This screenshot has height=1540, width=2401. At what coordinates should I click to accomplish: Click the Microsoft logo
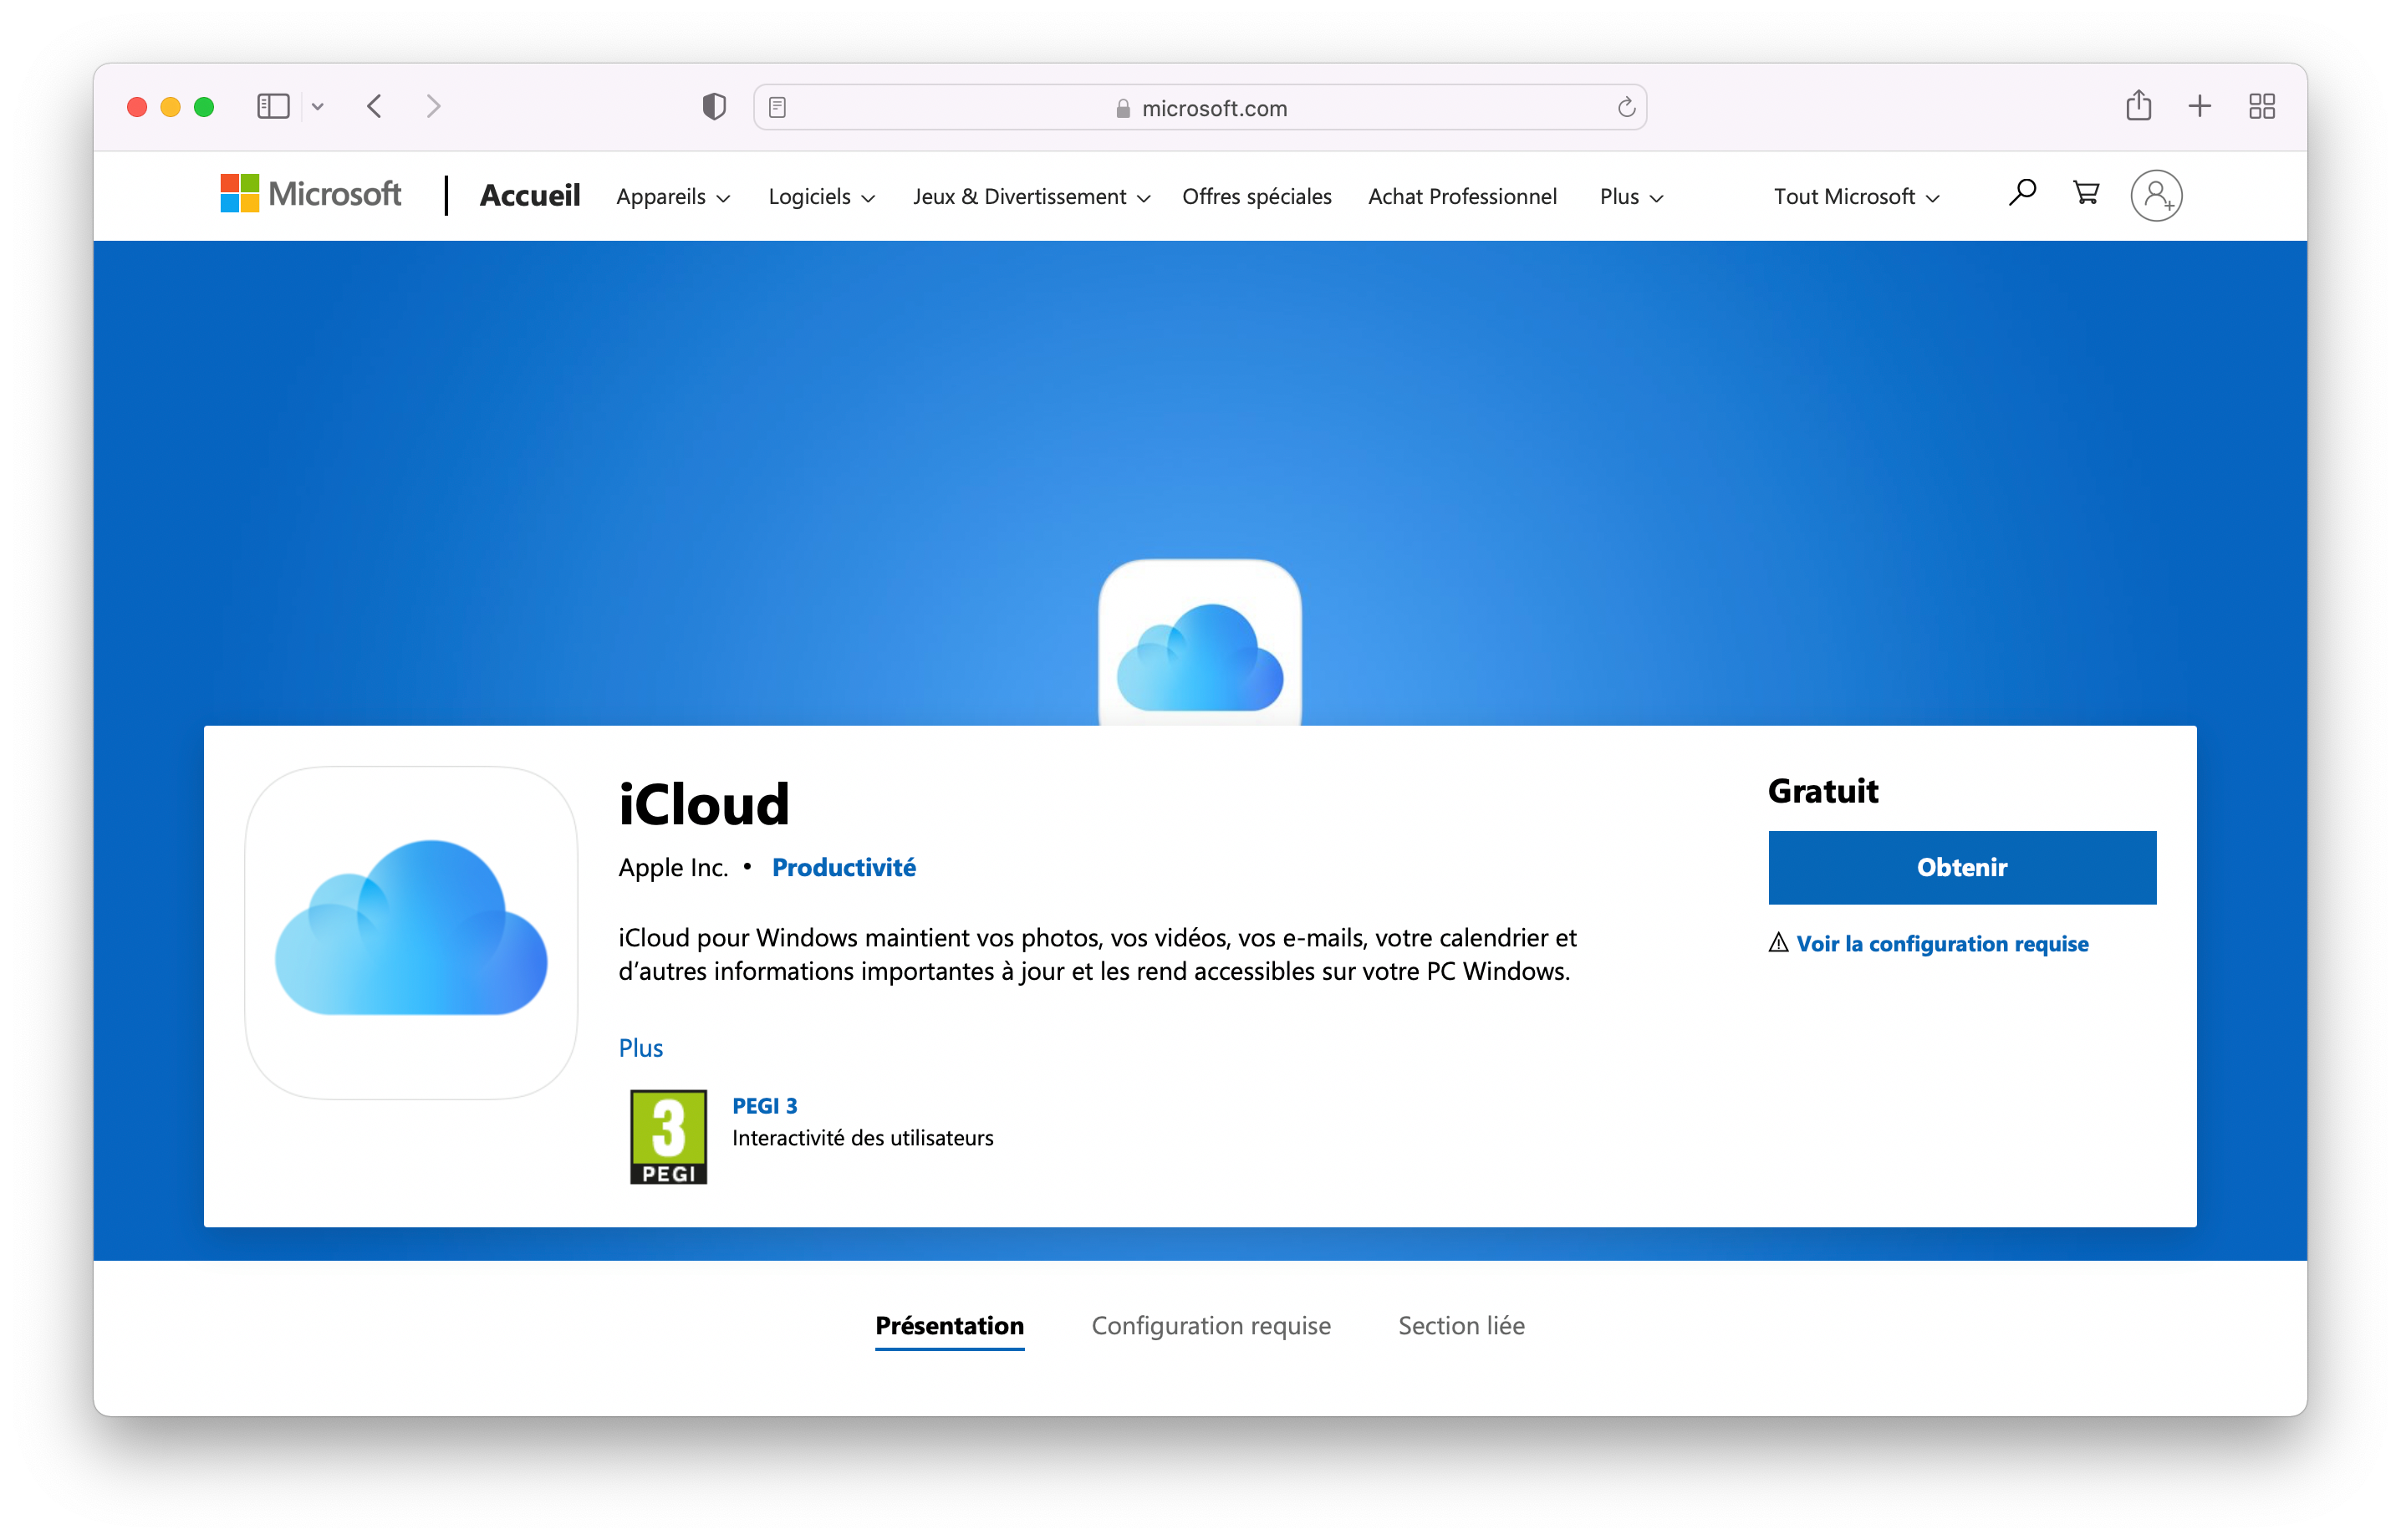click(x=310, y=194)
